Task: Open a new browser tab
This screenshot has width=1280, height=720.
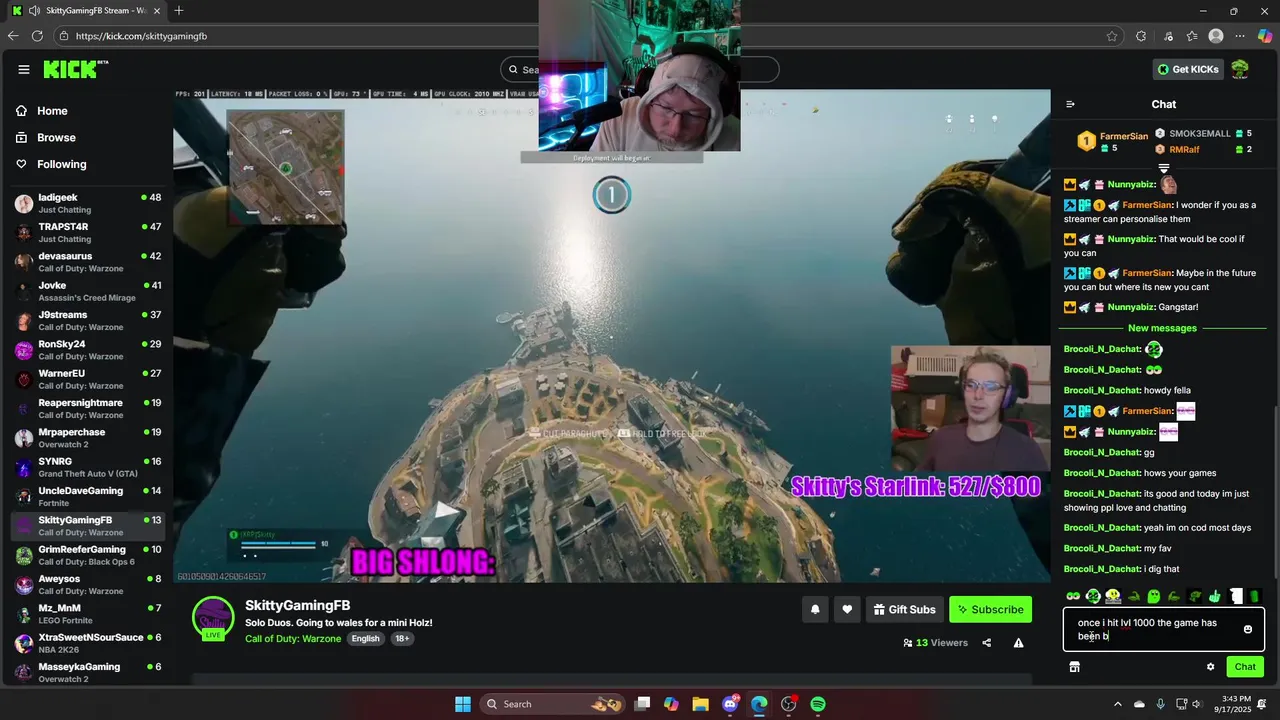Action: pos(179,11)
